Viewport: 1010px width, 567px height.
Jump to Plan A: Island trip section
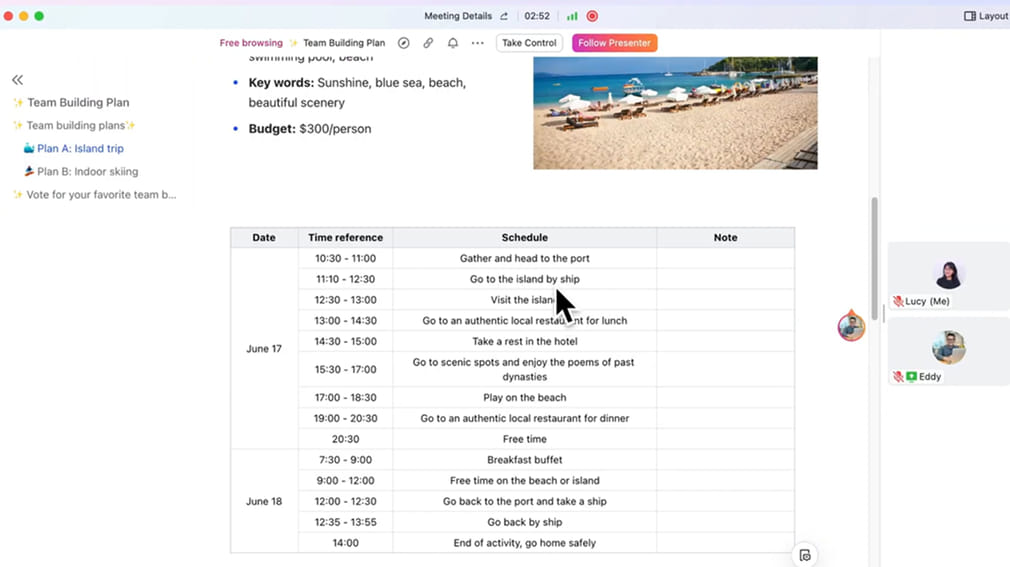coord(81,148)
